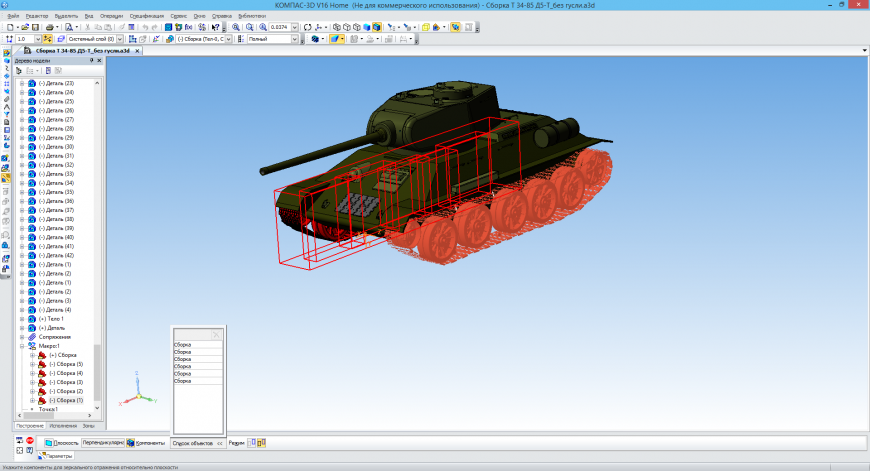Toggle the second highlighted Режим mode button
This screenshot has height=471, width=870.
261,443
